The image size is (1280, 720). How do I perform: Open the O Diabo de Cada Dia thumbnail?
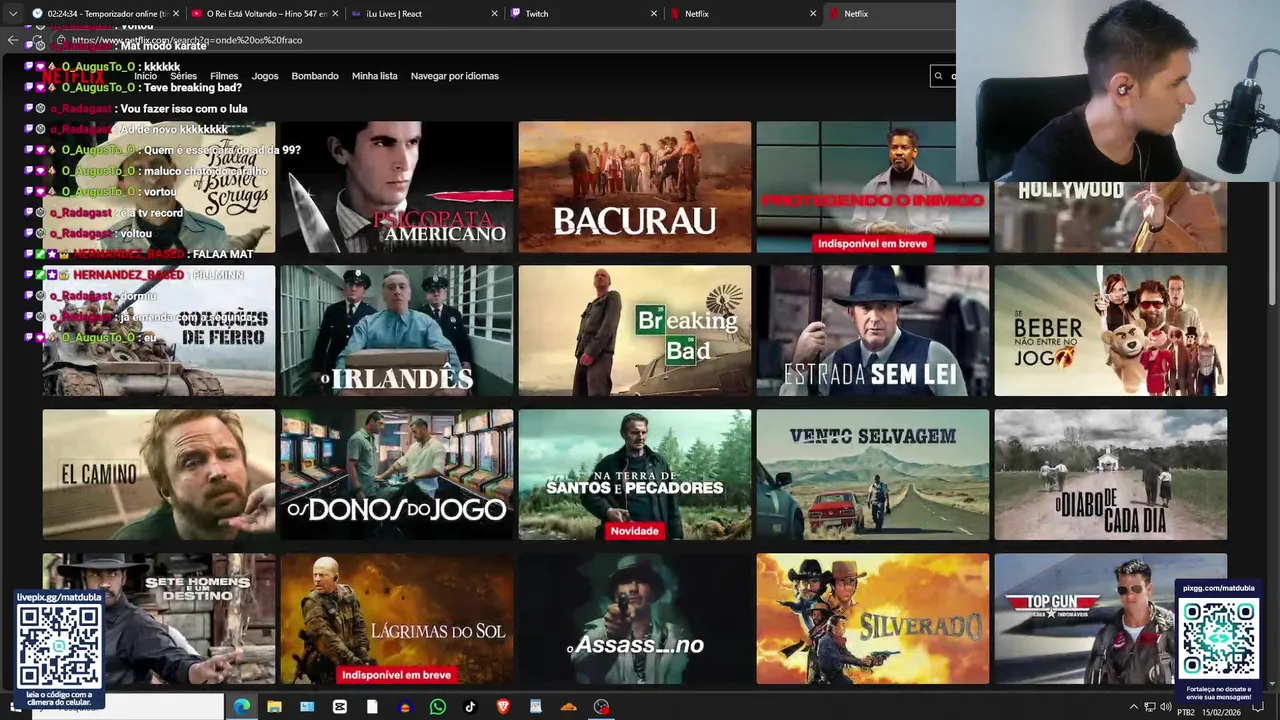(x=1111, y=475)
